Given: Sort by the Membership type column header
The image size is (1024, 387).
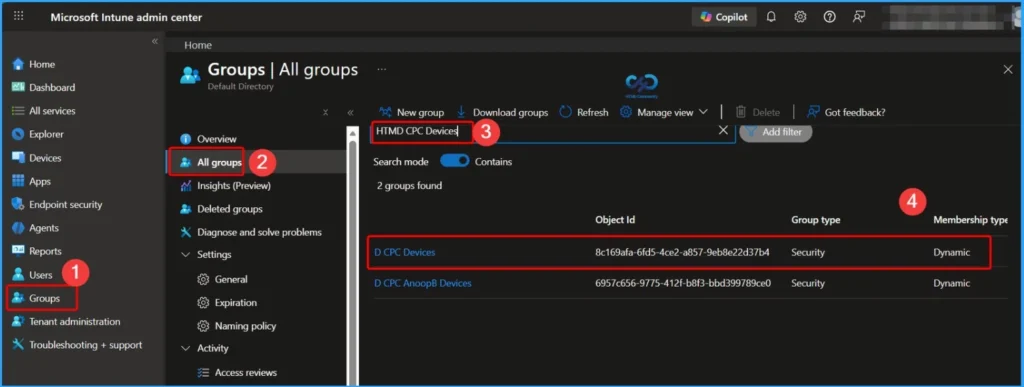Looking at the screenshot, I should click(x=970, y=220).
